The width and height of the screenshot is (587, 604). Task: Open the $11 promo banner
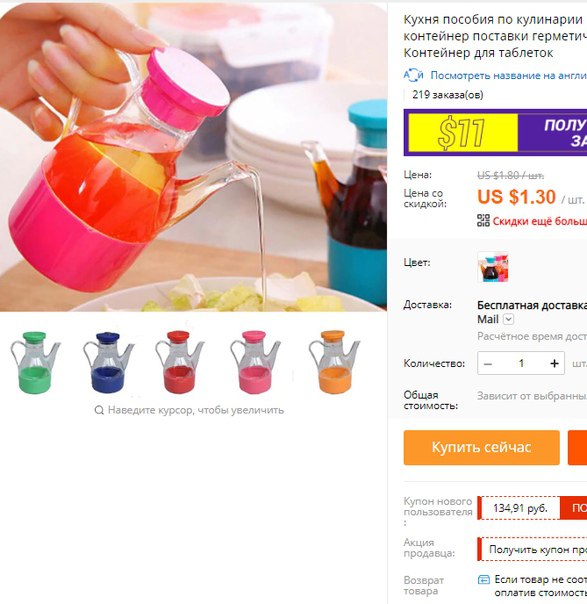(495, 133)
